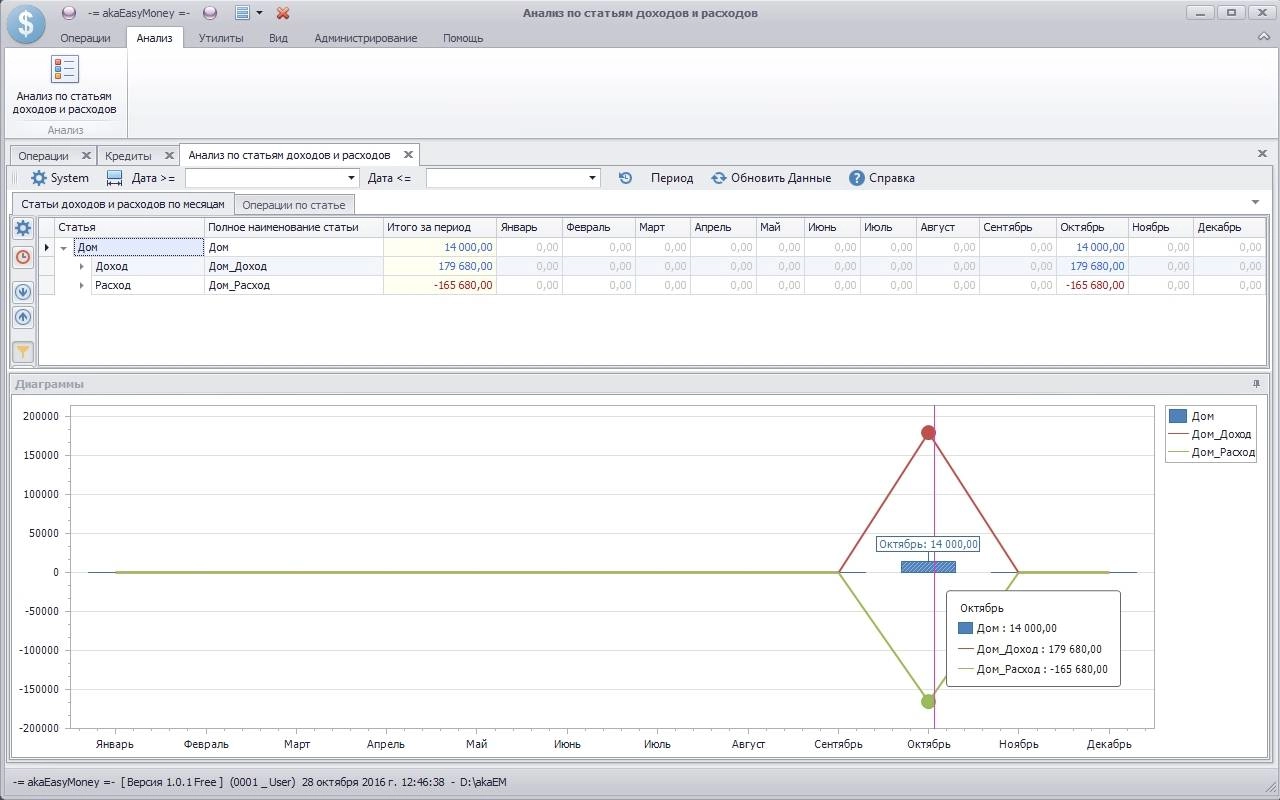
Task: Close the Анализ по статьям document tab
Action: [408, 155]
